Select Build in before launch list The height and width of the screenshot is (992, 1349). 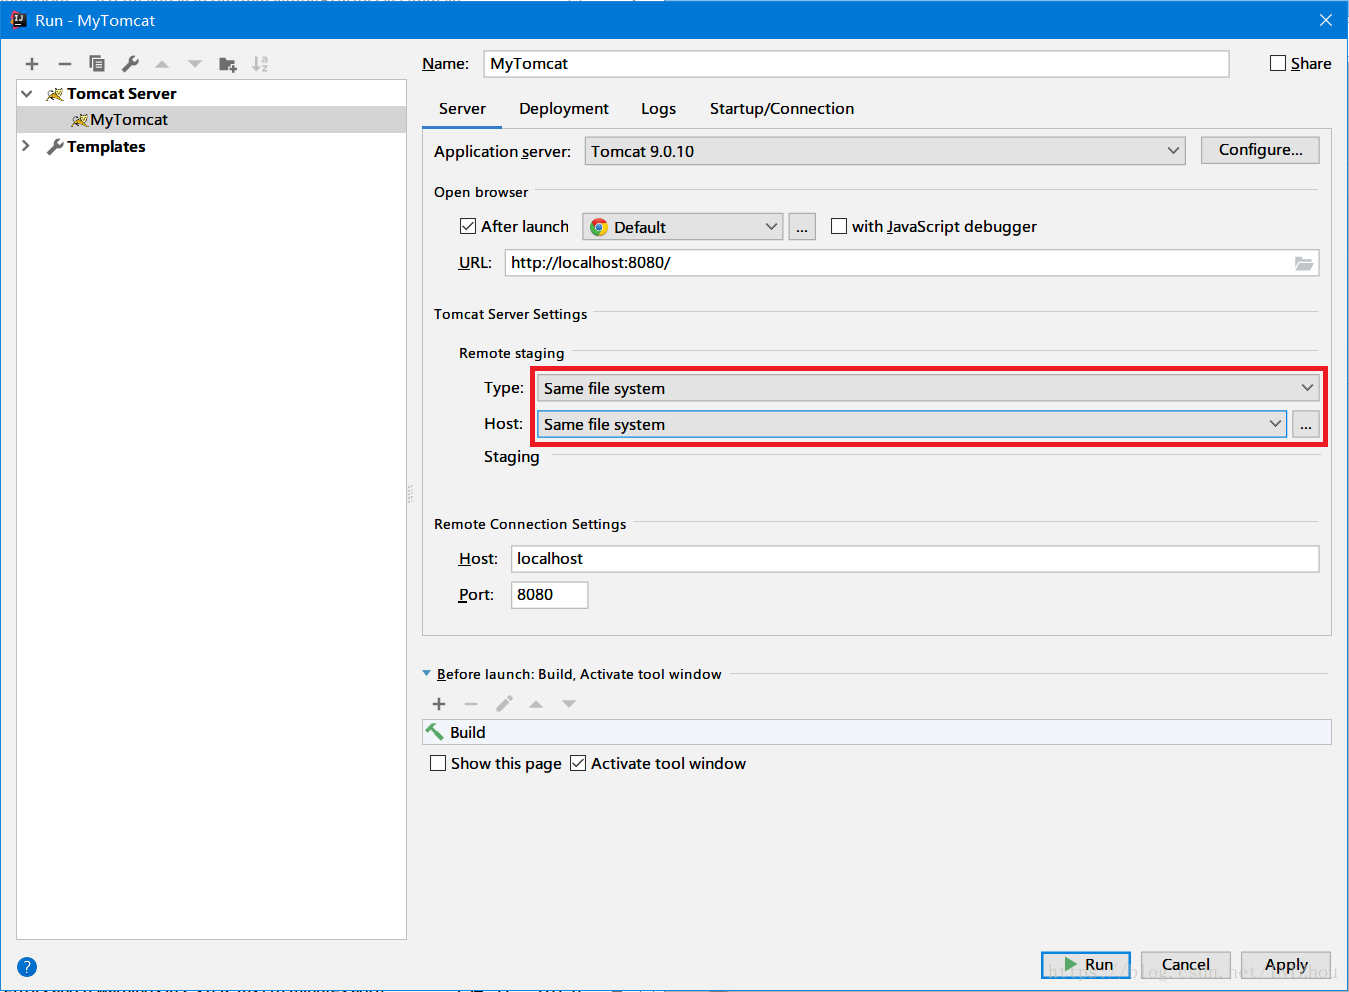click(877, 732)
